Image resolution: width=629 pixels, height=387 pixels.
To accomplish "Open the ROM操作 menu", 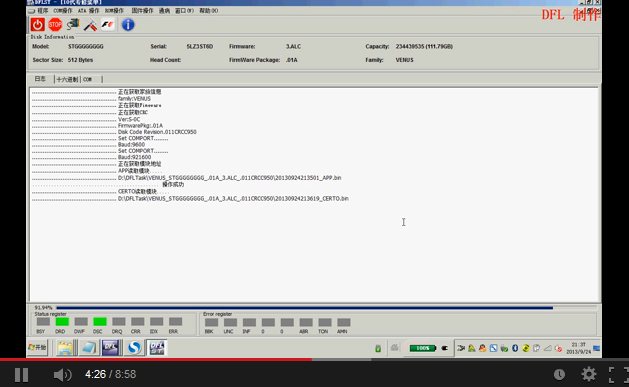I will point(114,11).
